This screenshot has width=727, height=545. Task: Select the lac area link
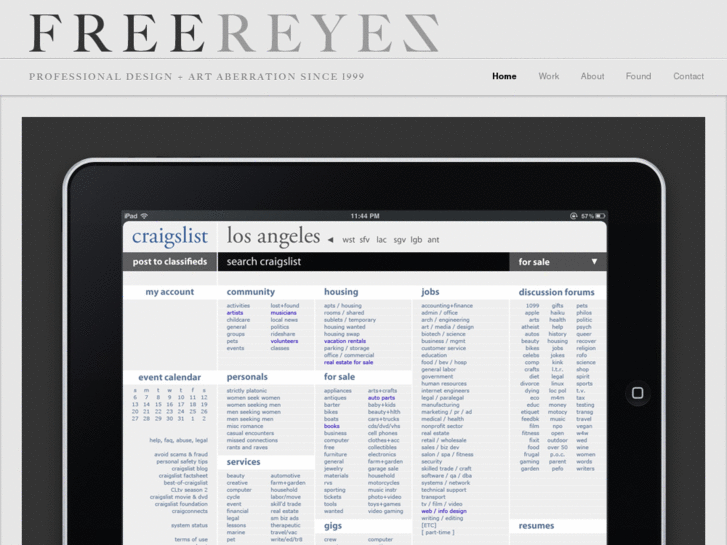click(x=381, y=240)
